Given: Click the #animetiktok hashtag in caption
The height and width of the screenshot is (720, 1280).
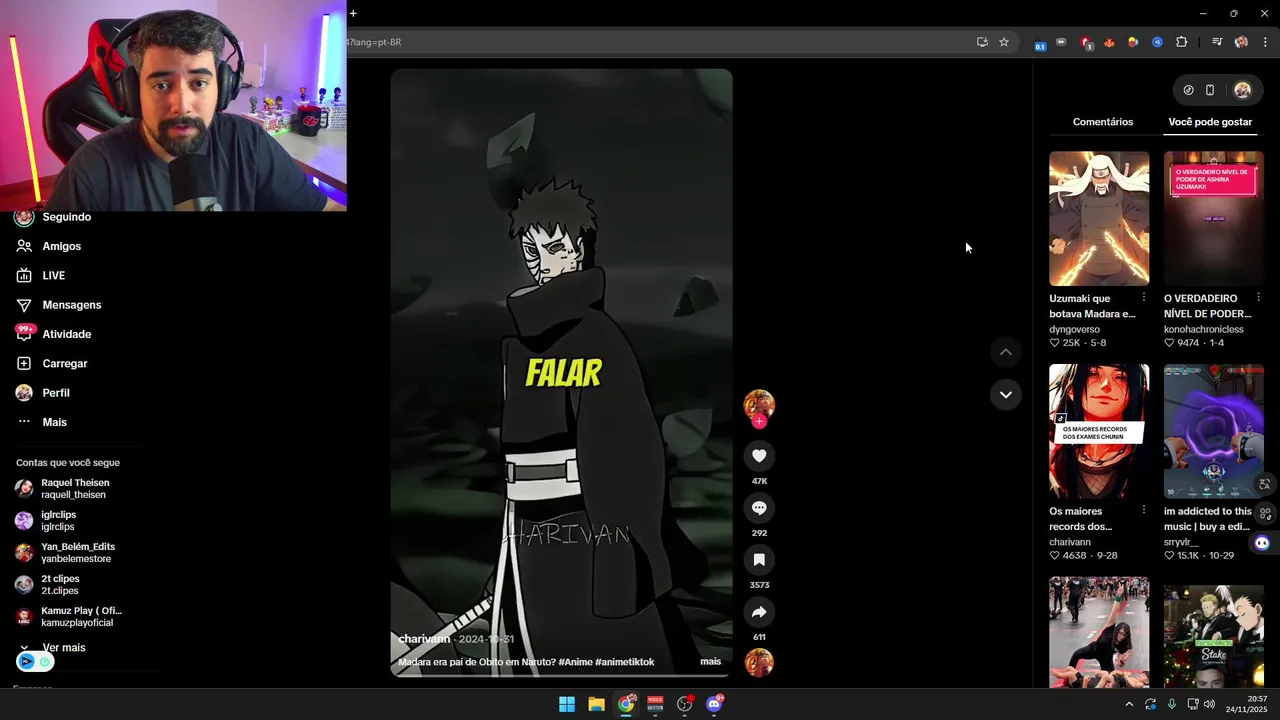Looking at the screenshot, I should pyautogui.click(x=625, y=662).
